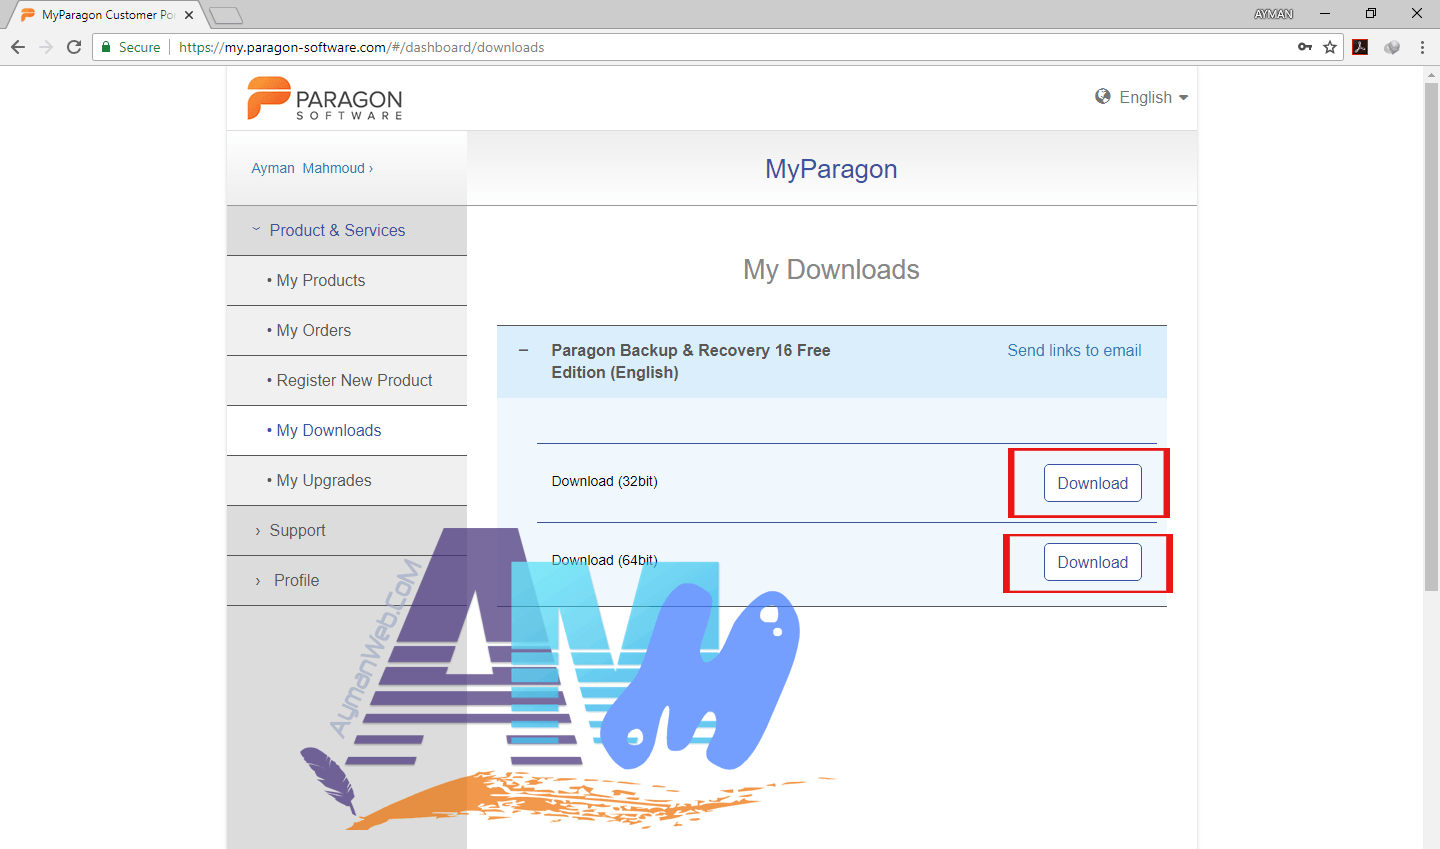Viewport: 1440px width, 849px height.
Task: Open the Ayman Mahmoud account link
Action: coord(312,168)
